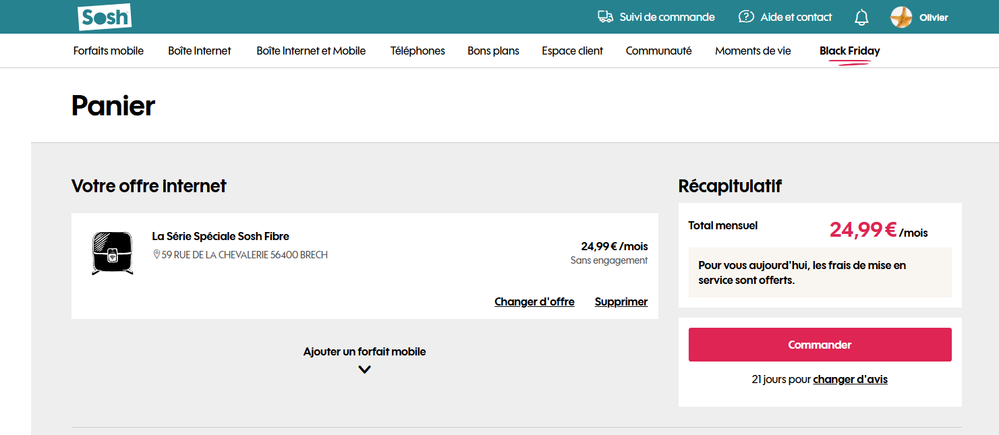Navigate to Espace client
The width and height of the screenshot is (999, 435).
[x=572, y=51]
